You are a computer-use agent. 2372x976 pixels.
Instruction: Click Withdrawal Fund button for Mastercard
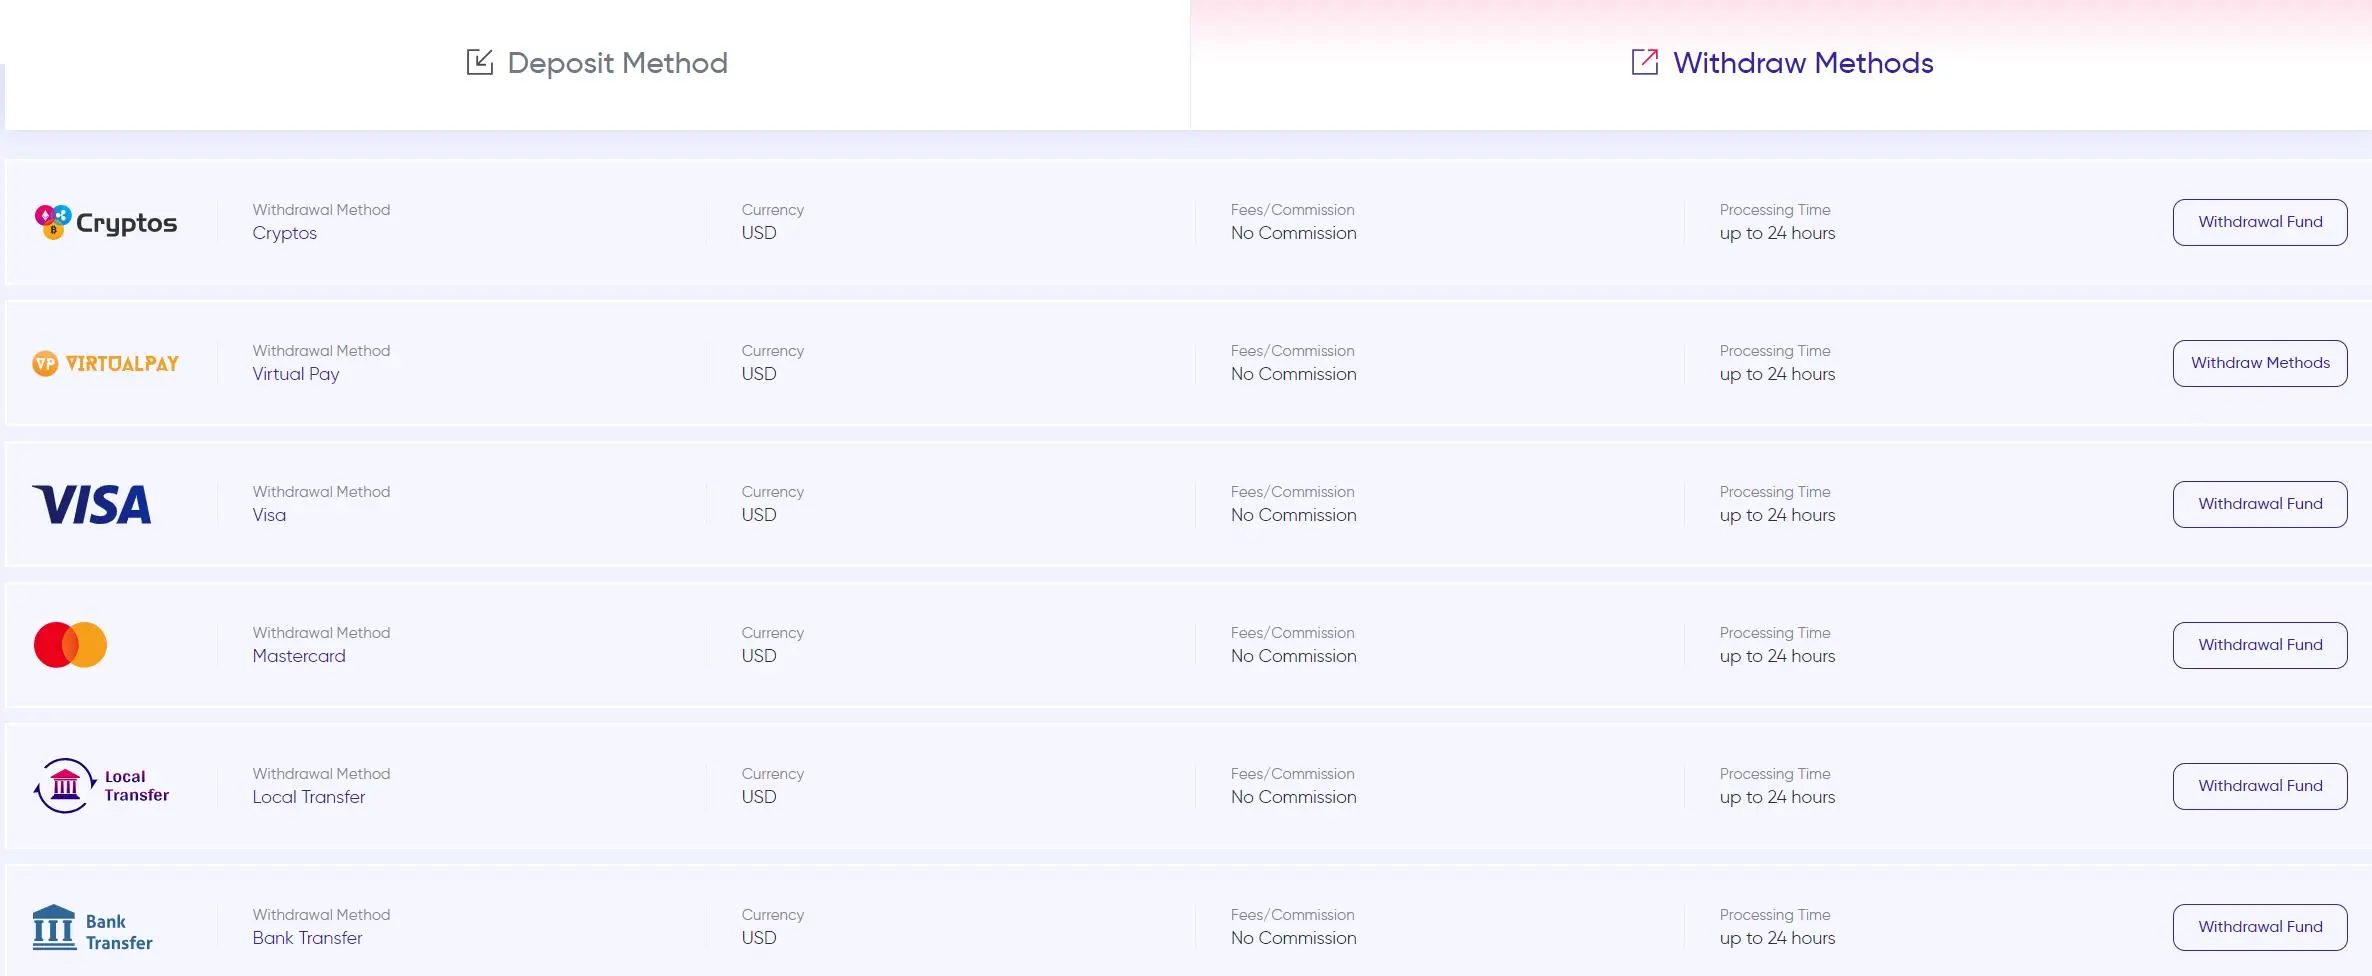pos(2260,645)
